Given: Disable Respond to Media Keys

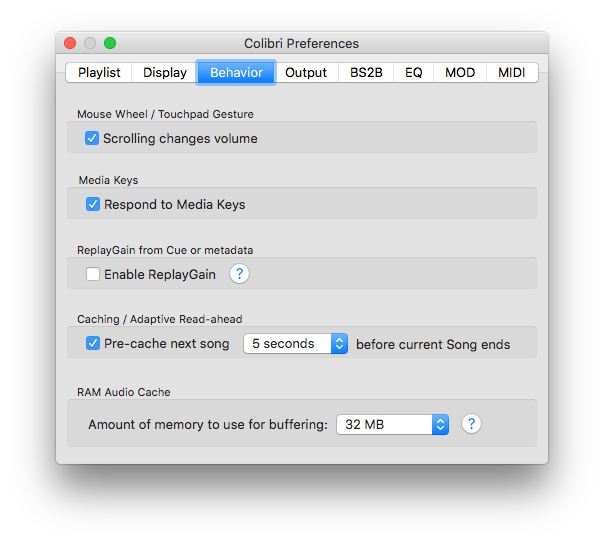Looking at the screenshot, I should (93, 204).
